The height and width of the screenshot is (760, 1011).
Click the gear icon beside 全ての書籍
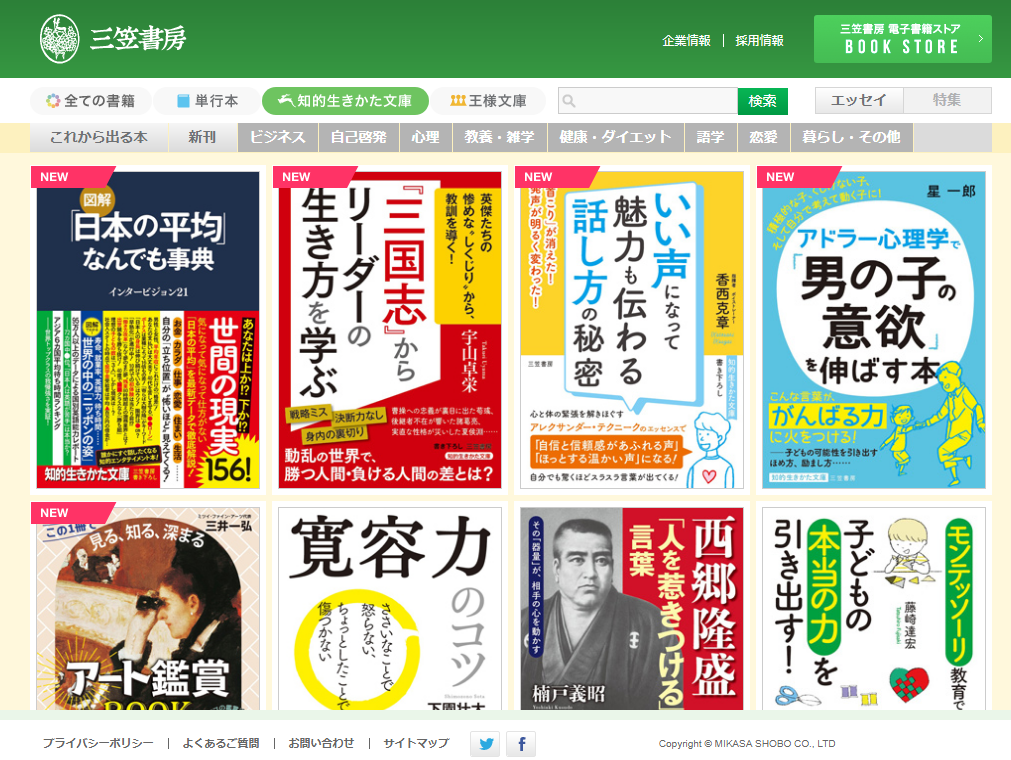pyautogui.click(x=55, y=101)
